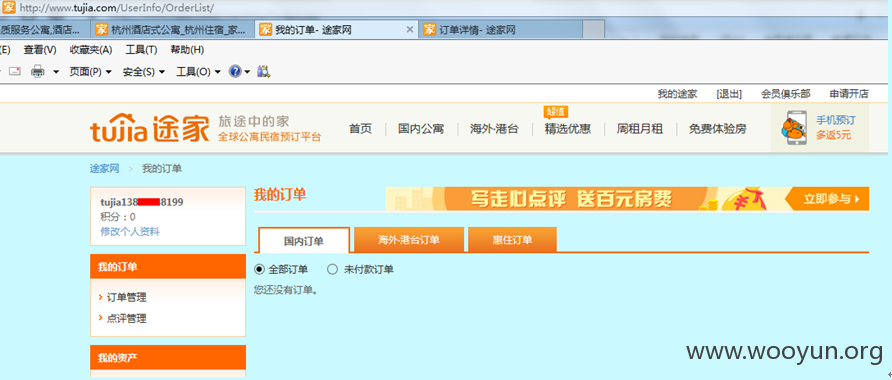Click the read mail envelope icon

coord(15,72)
